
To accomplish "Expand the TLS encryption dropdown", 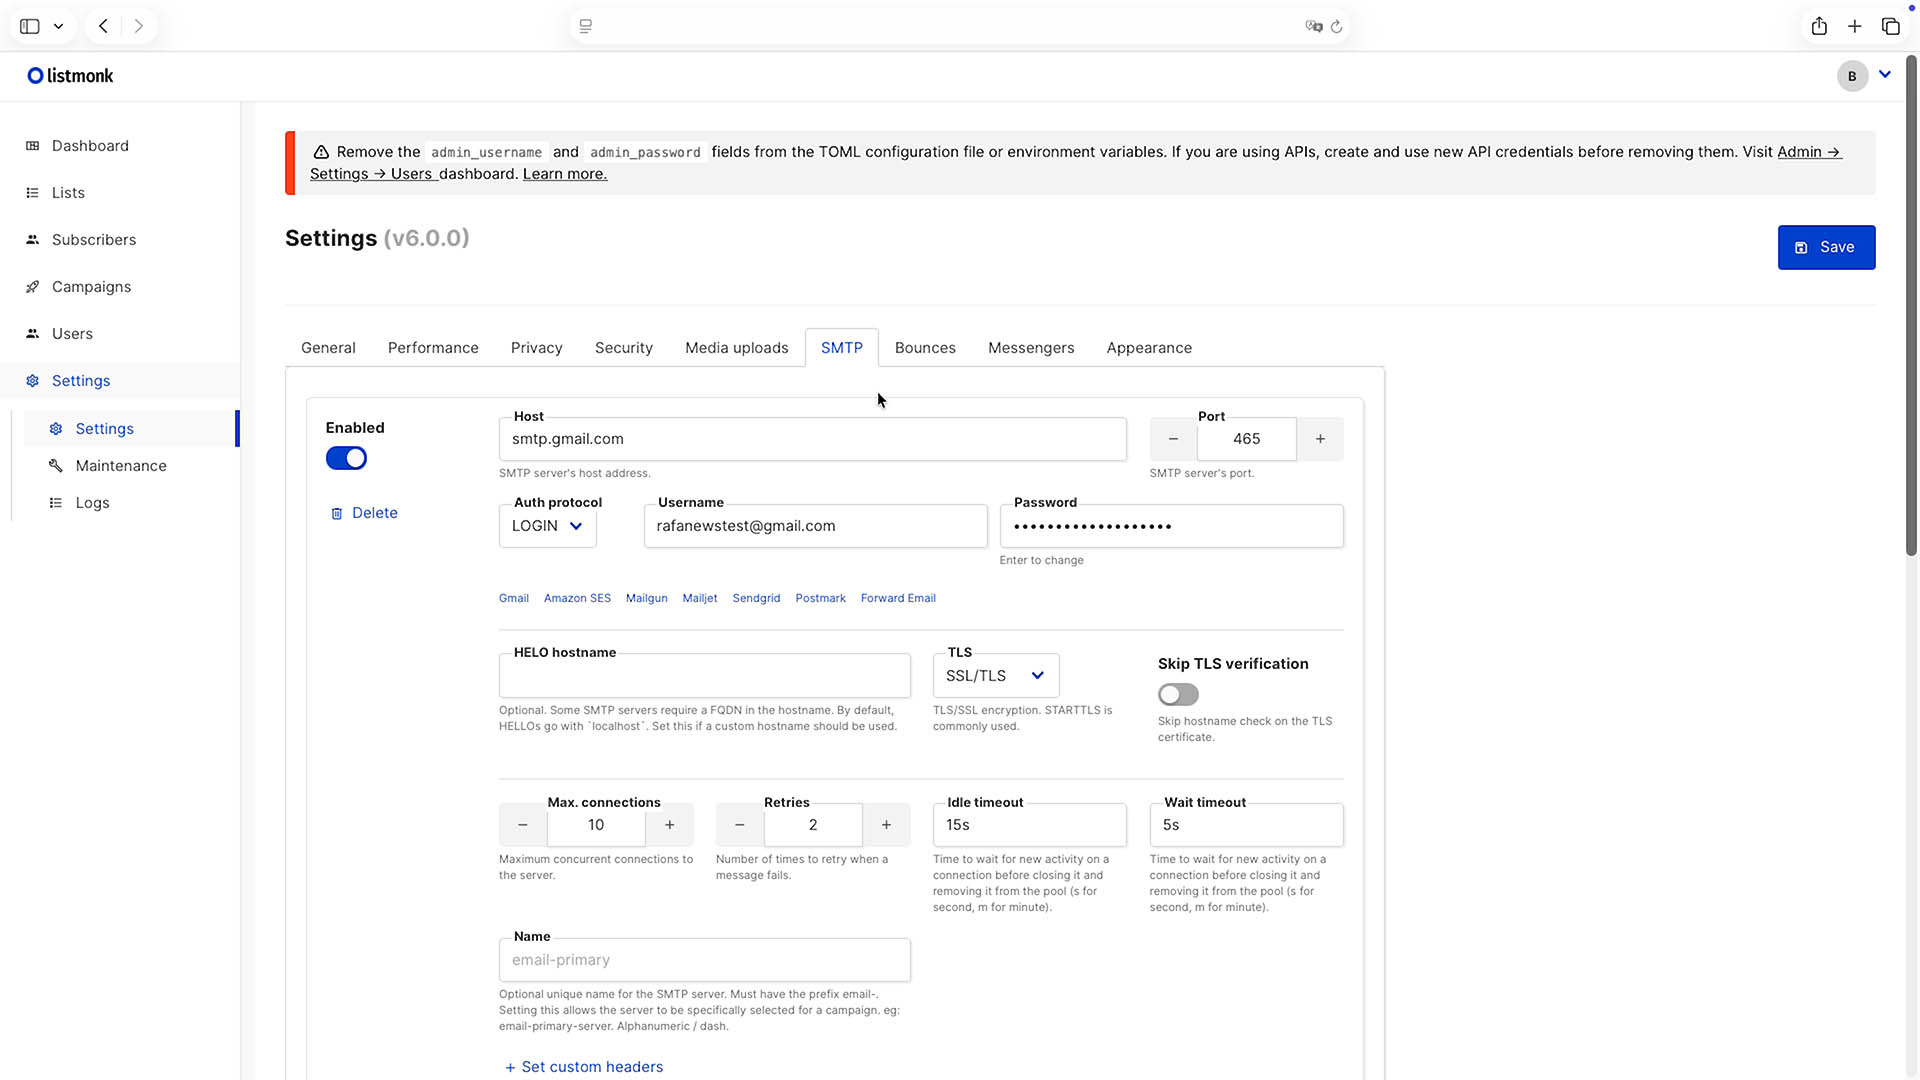I will (995, 675).
